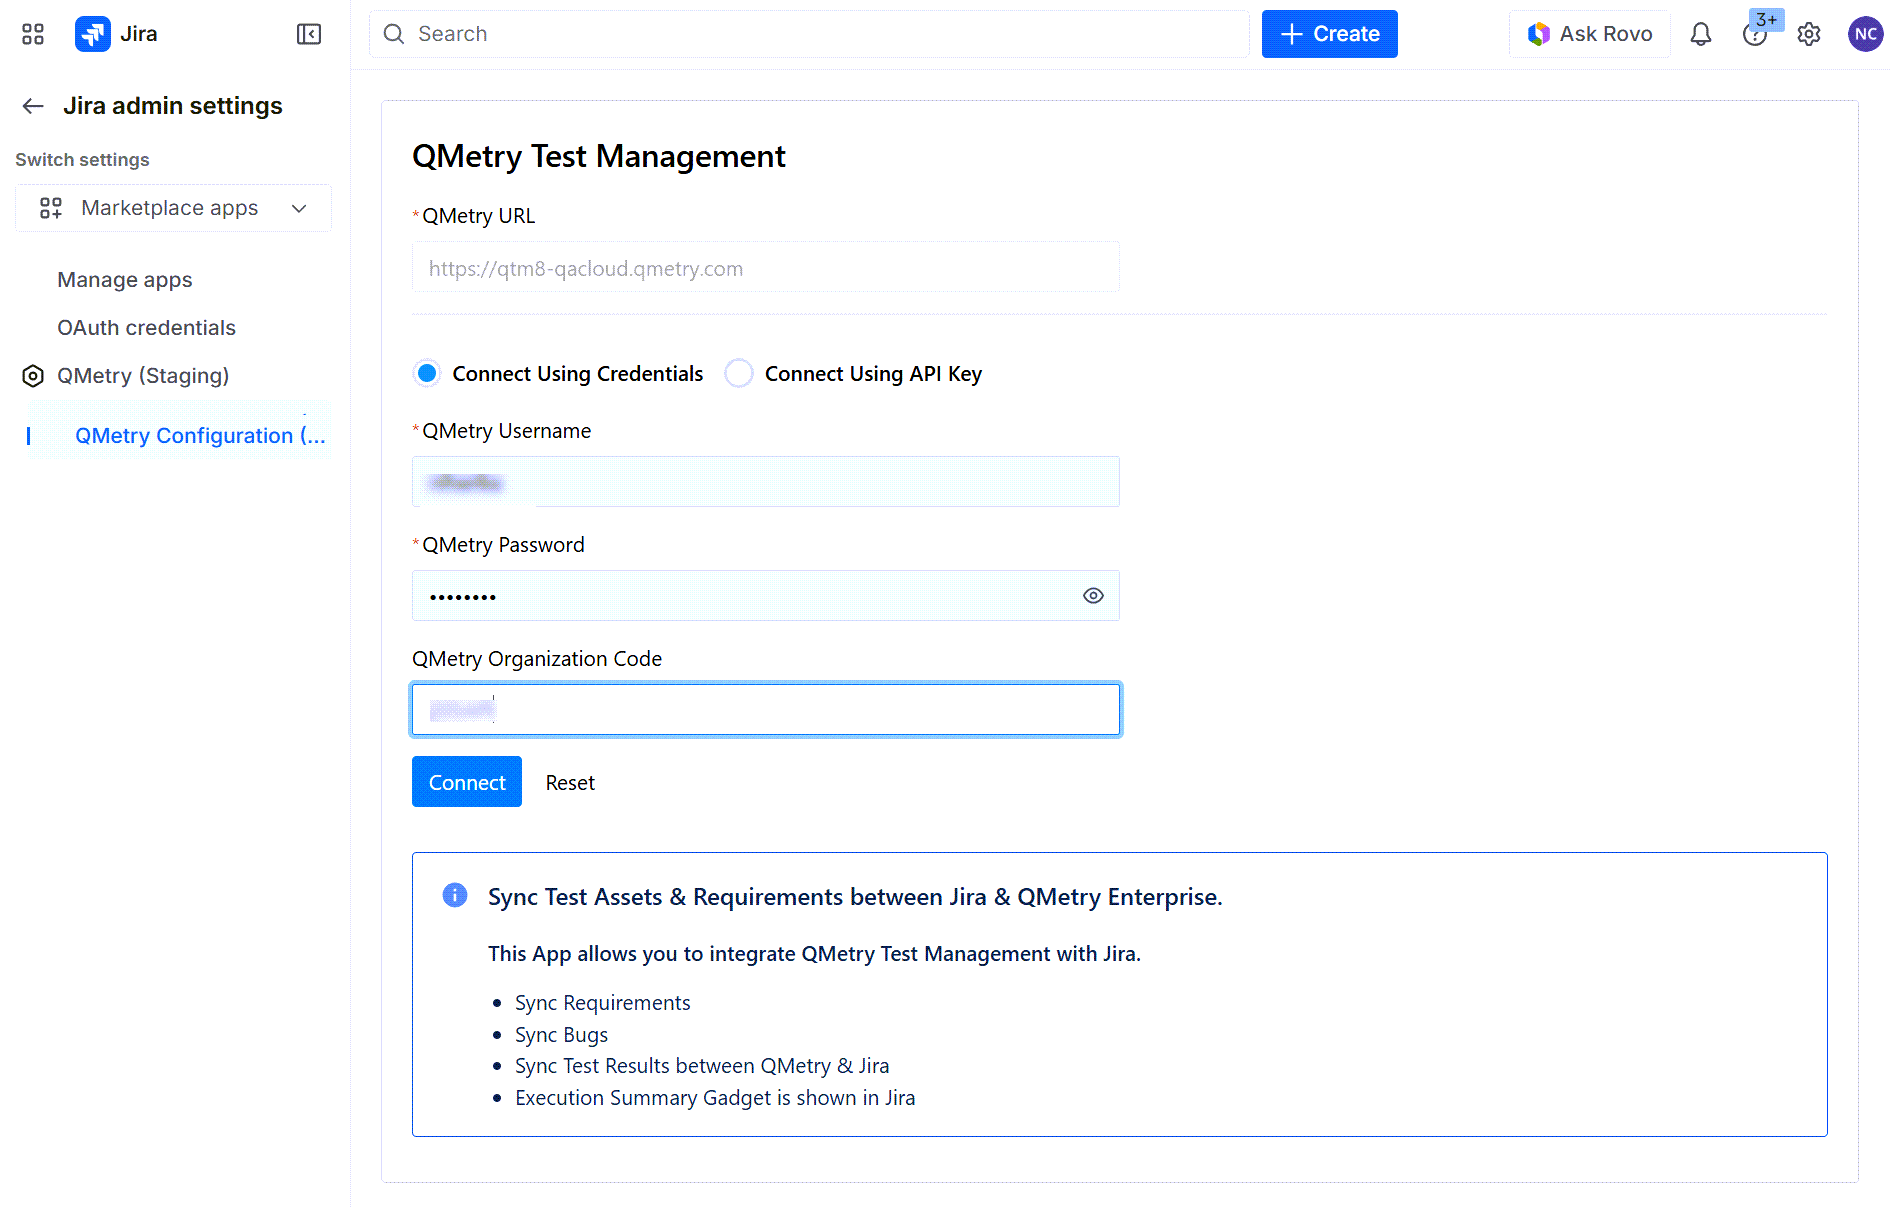Viewport: 1890px width, 1208px height.
Task: Expand the QMetry (Staging) section
Action: (x=143, y=376)
